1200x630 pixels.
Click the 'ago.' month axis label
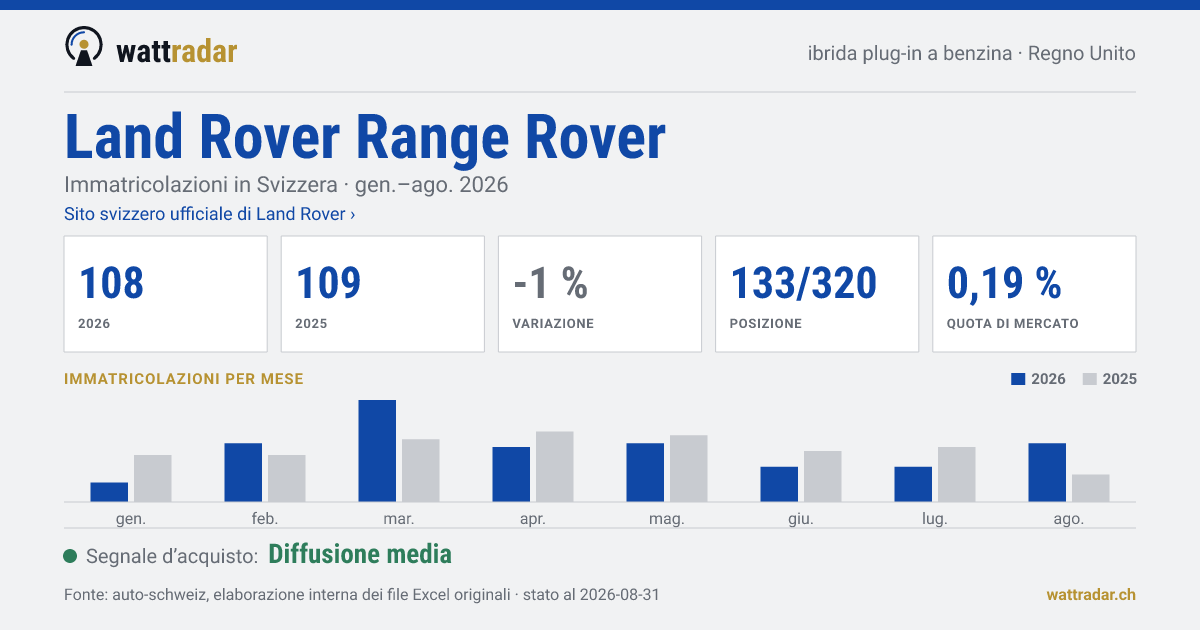[1069, 519]
